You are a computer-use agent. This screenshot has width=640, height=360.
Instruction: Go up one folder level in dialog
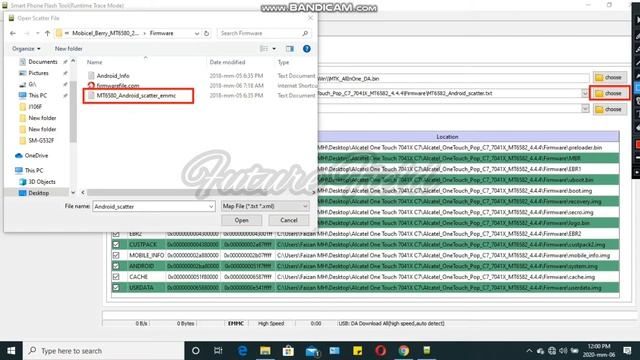tap(47, 33)
